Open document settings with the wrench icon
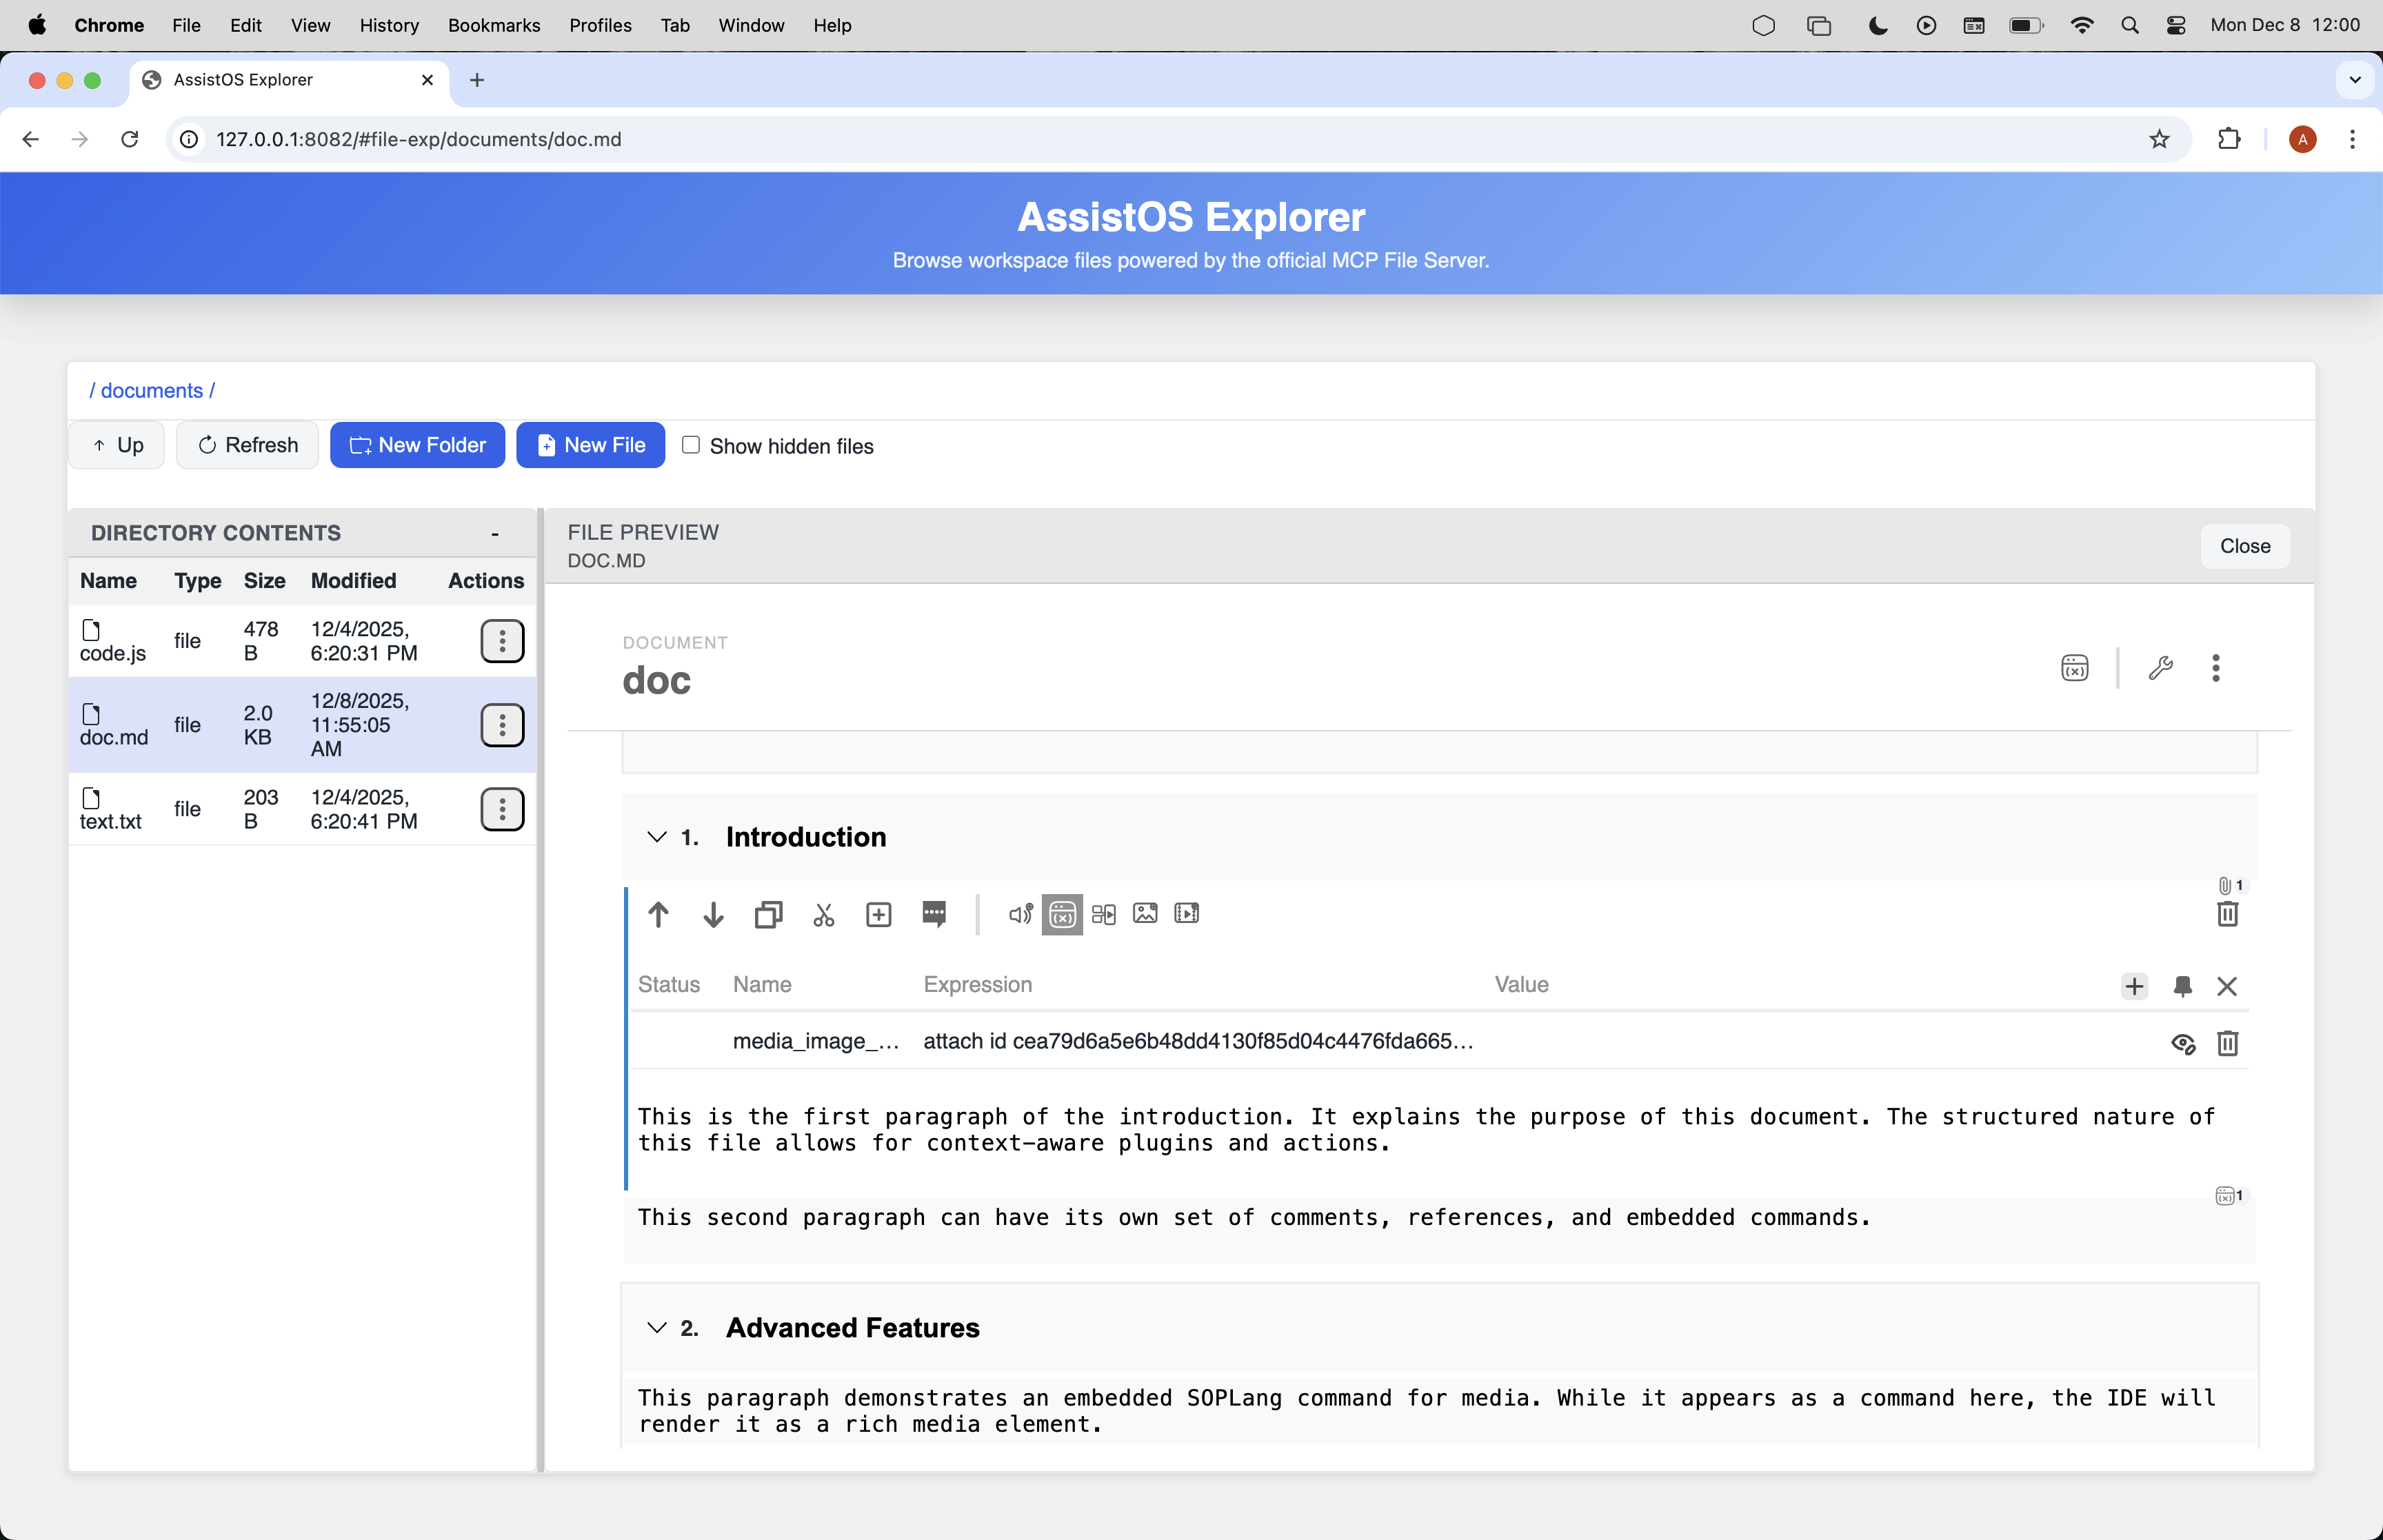The image size is (2383, 1540). pos(2160,668)
